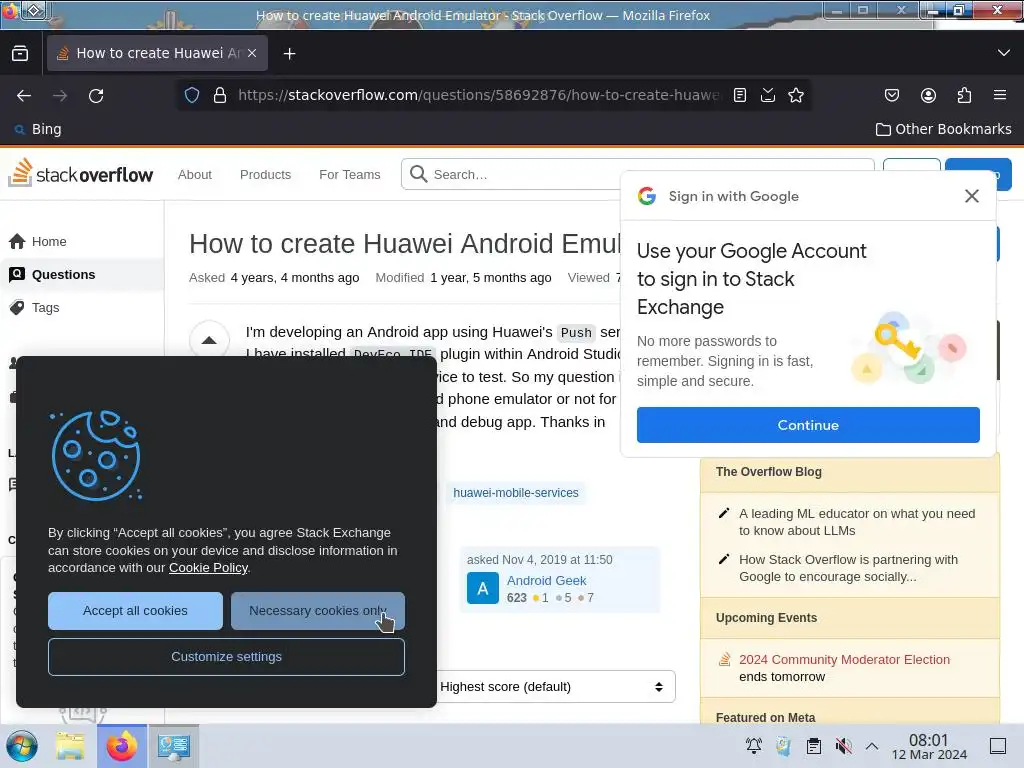
Task: Open the About menu item
Action: pyautogui.click(x=195, y=174)
